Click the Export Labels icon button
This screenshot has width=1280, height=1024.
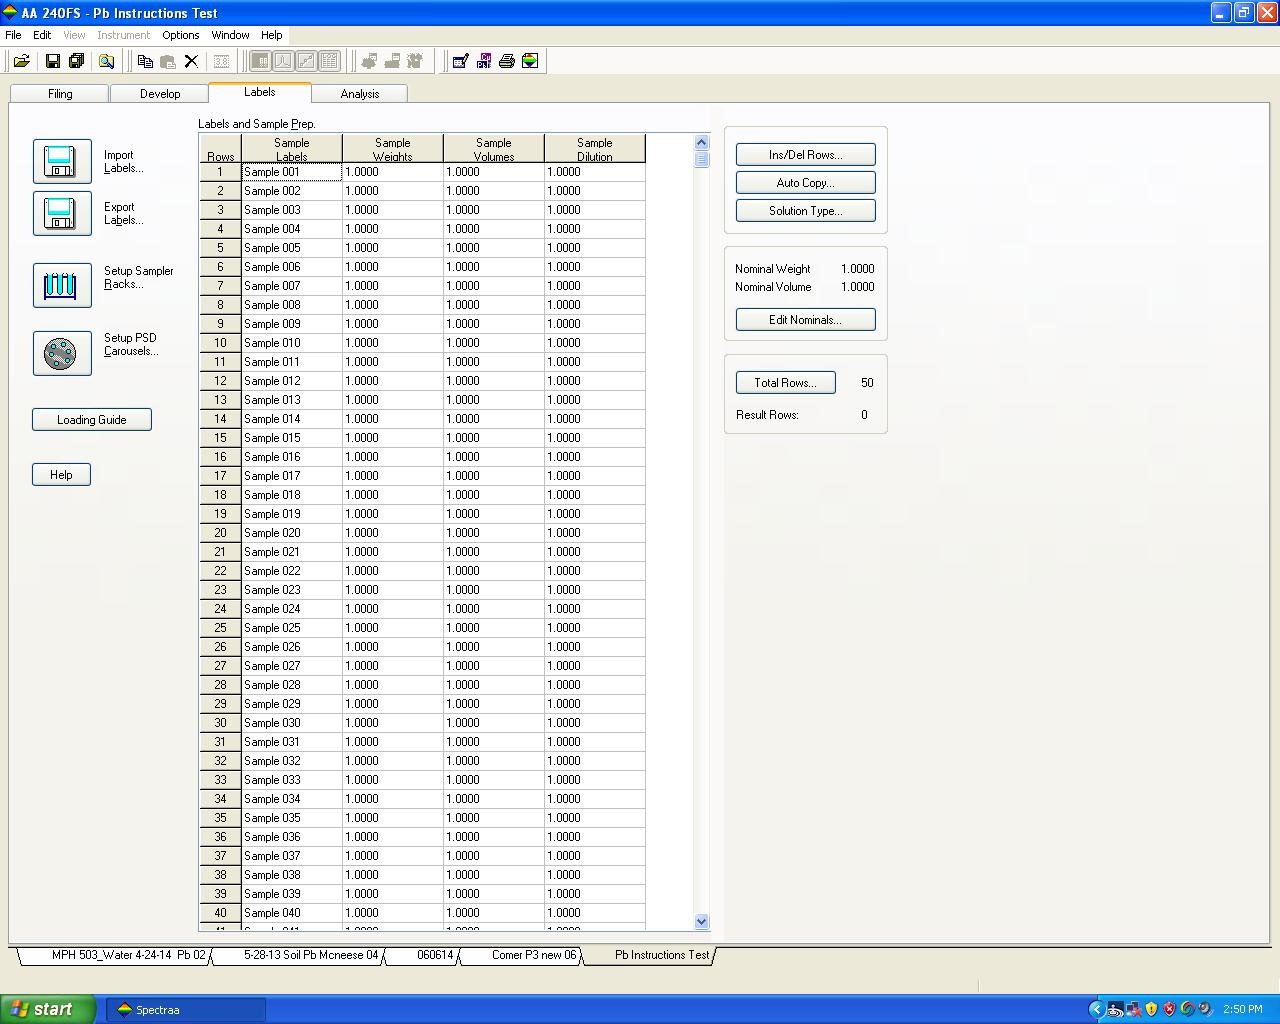pyautogui.click(x=62, y=213)
